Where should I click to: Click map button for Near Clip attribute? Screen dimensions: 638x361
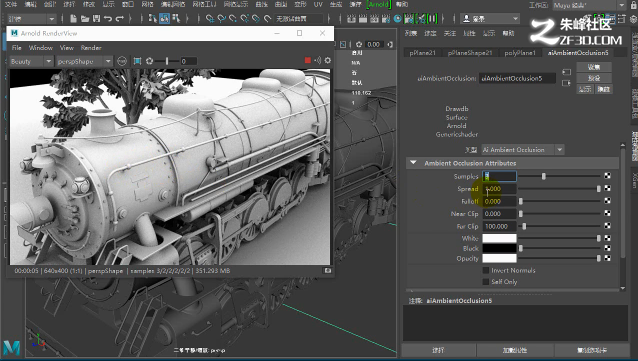coord(607,213)
